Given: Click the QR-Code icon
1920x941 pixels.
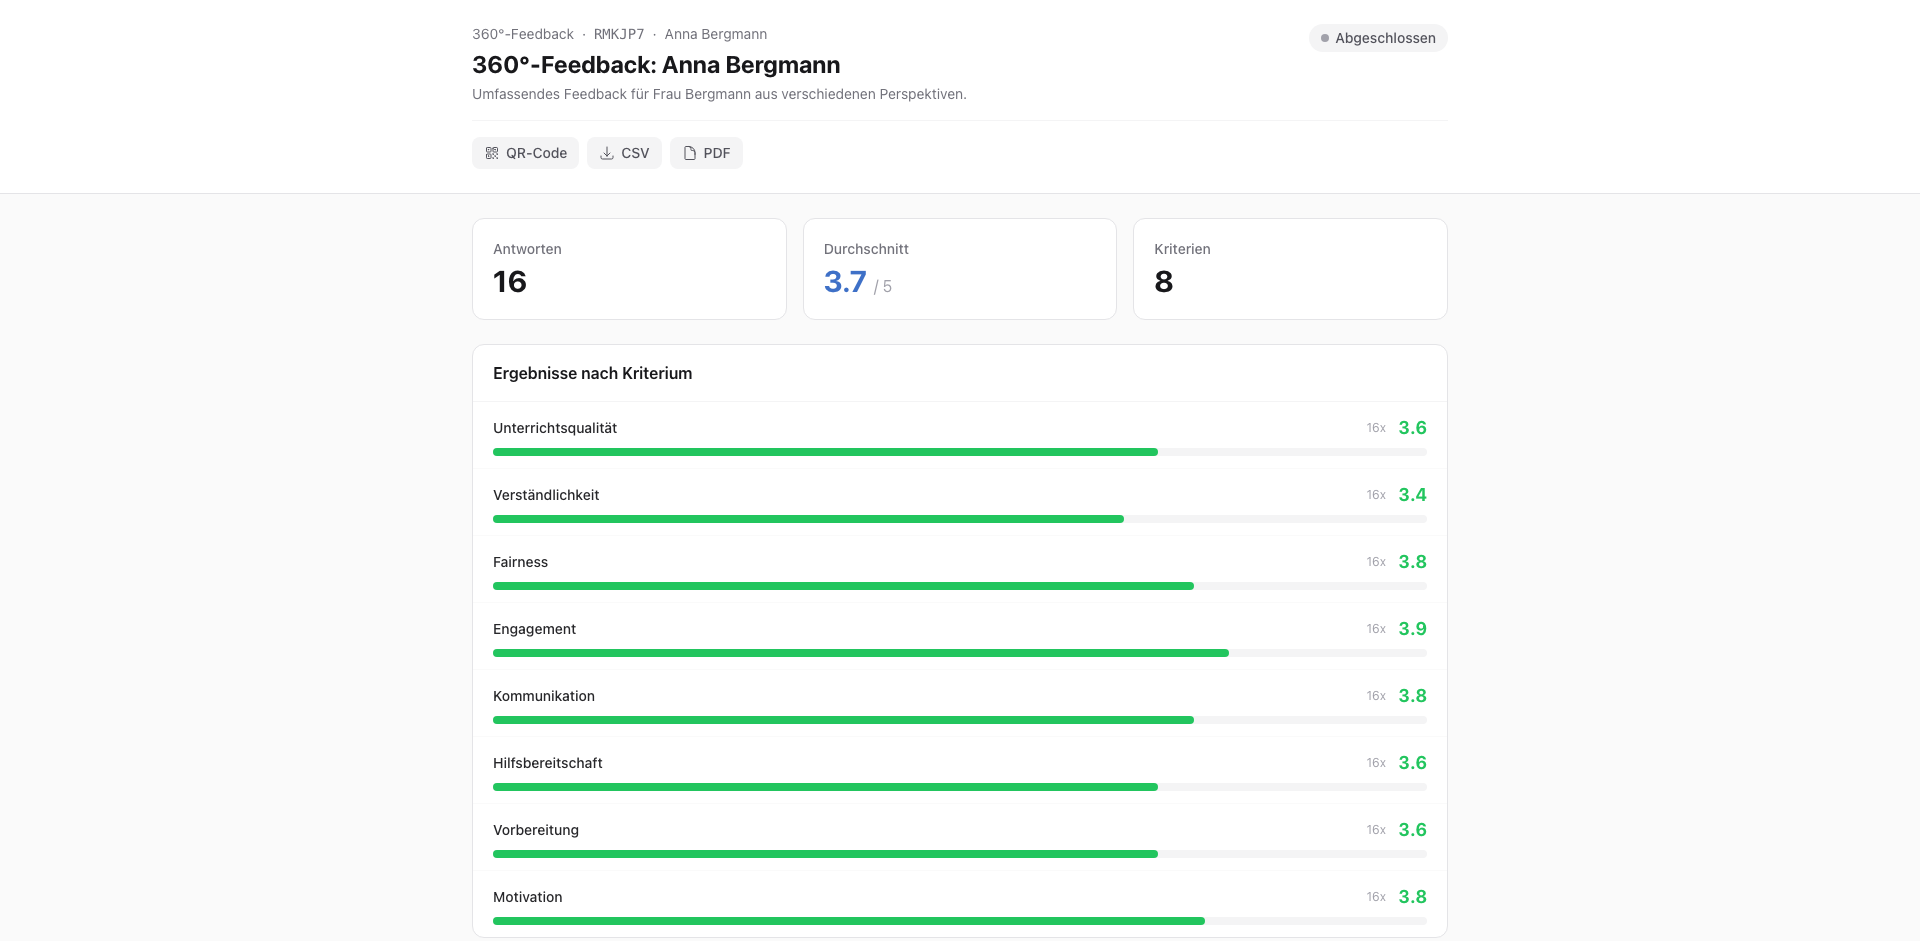Looking at the screenshot, I should (x=491, y=153).
